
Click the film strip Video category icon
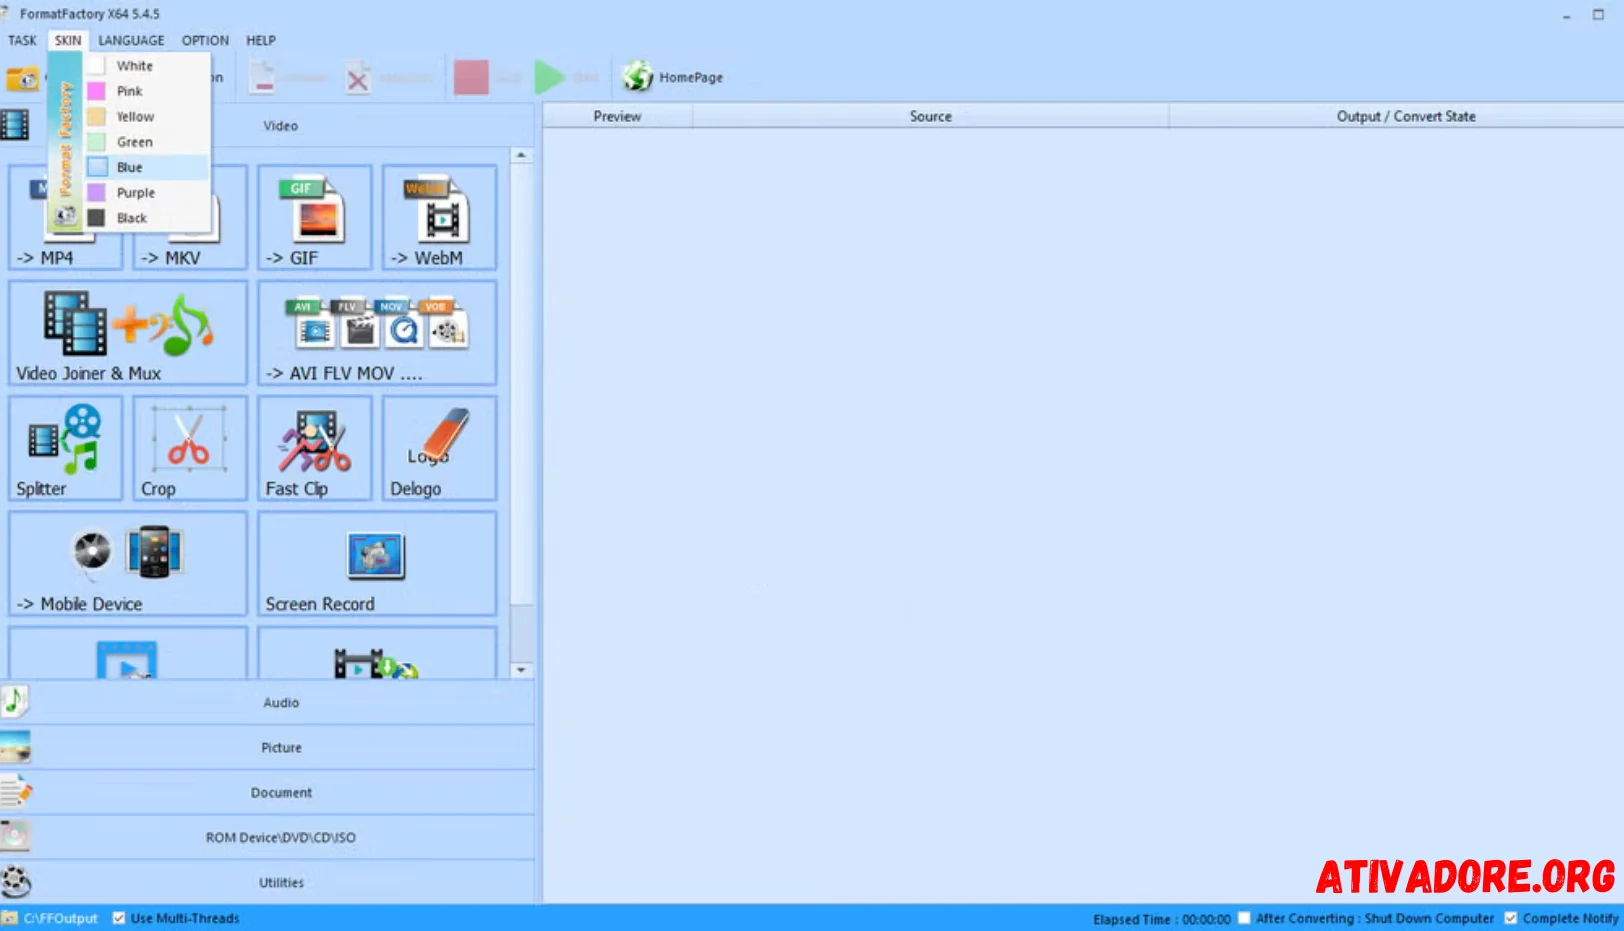[x=14, y=125]
